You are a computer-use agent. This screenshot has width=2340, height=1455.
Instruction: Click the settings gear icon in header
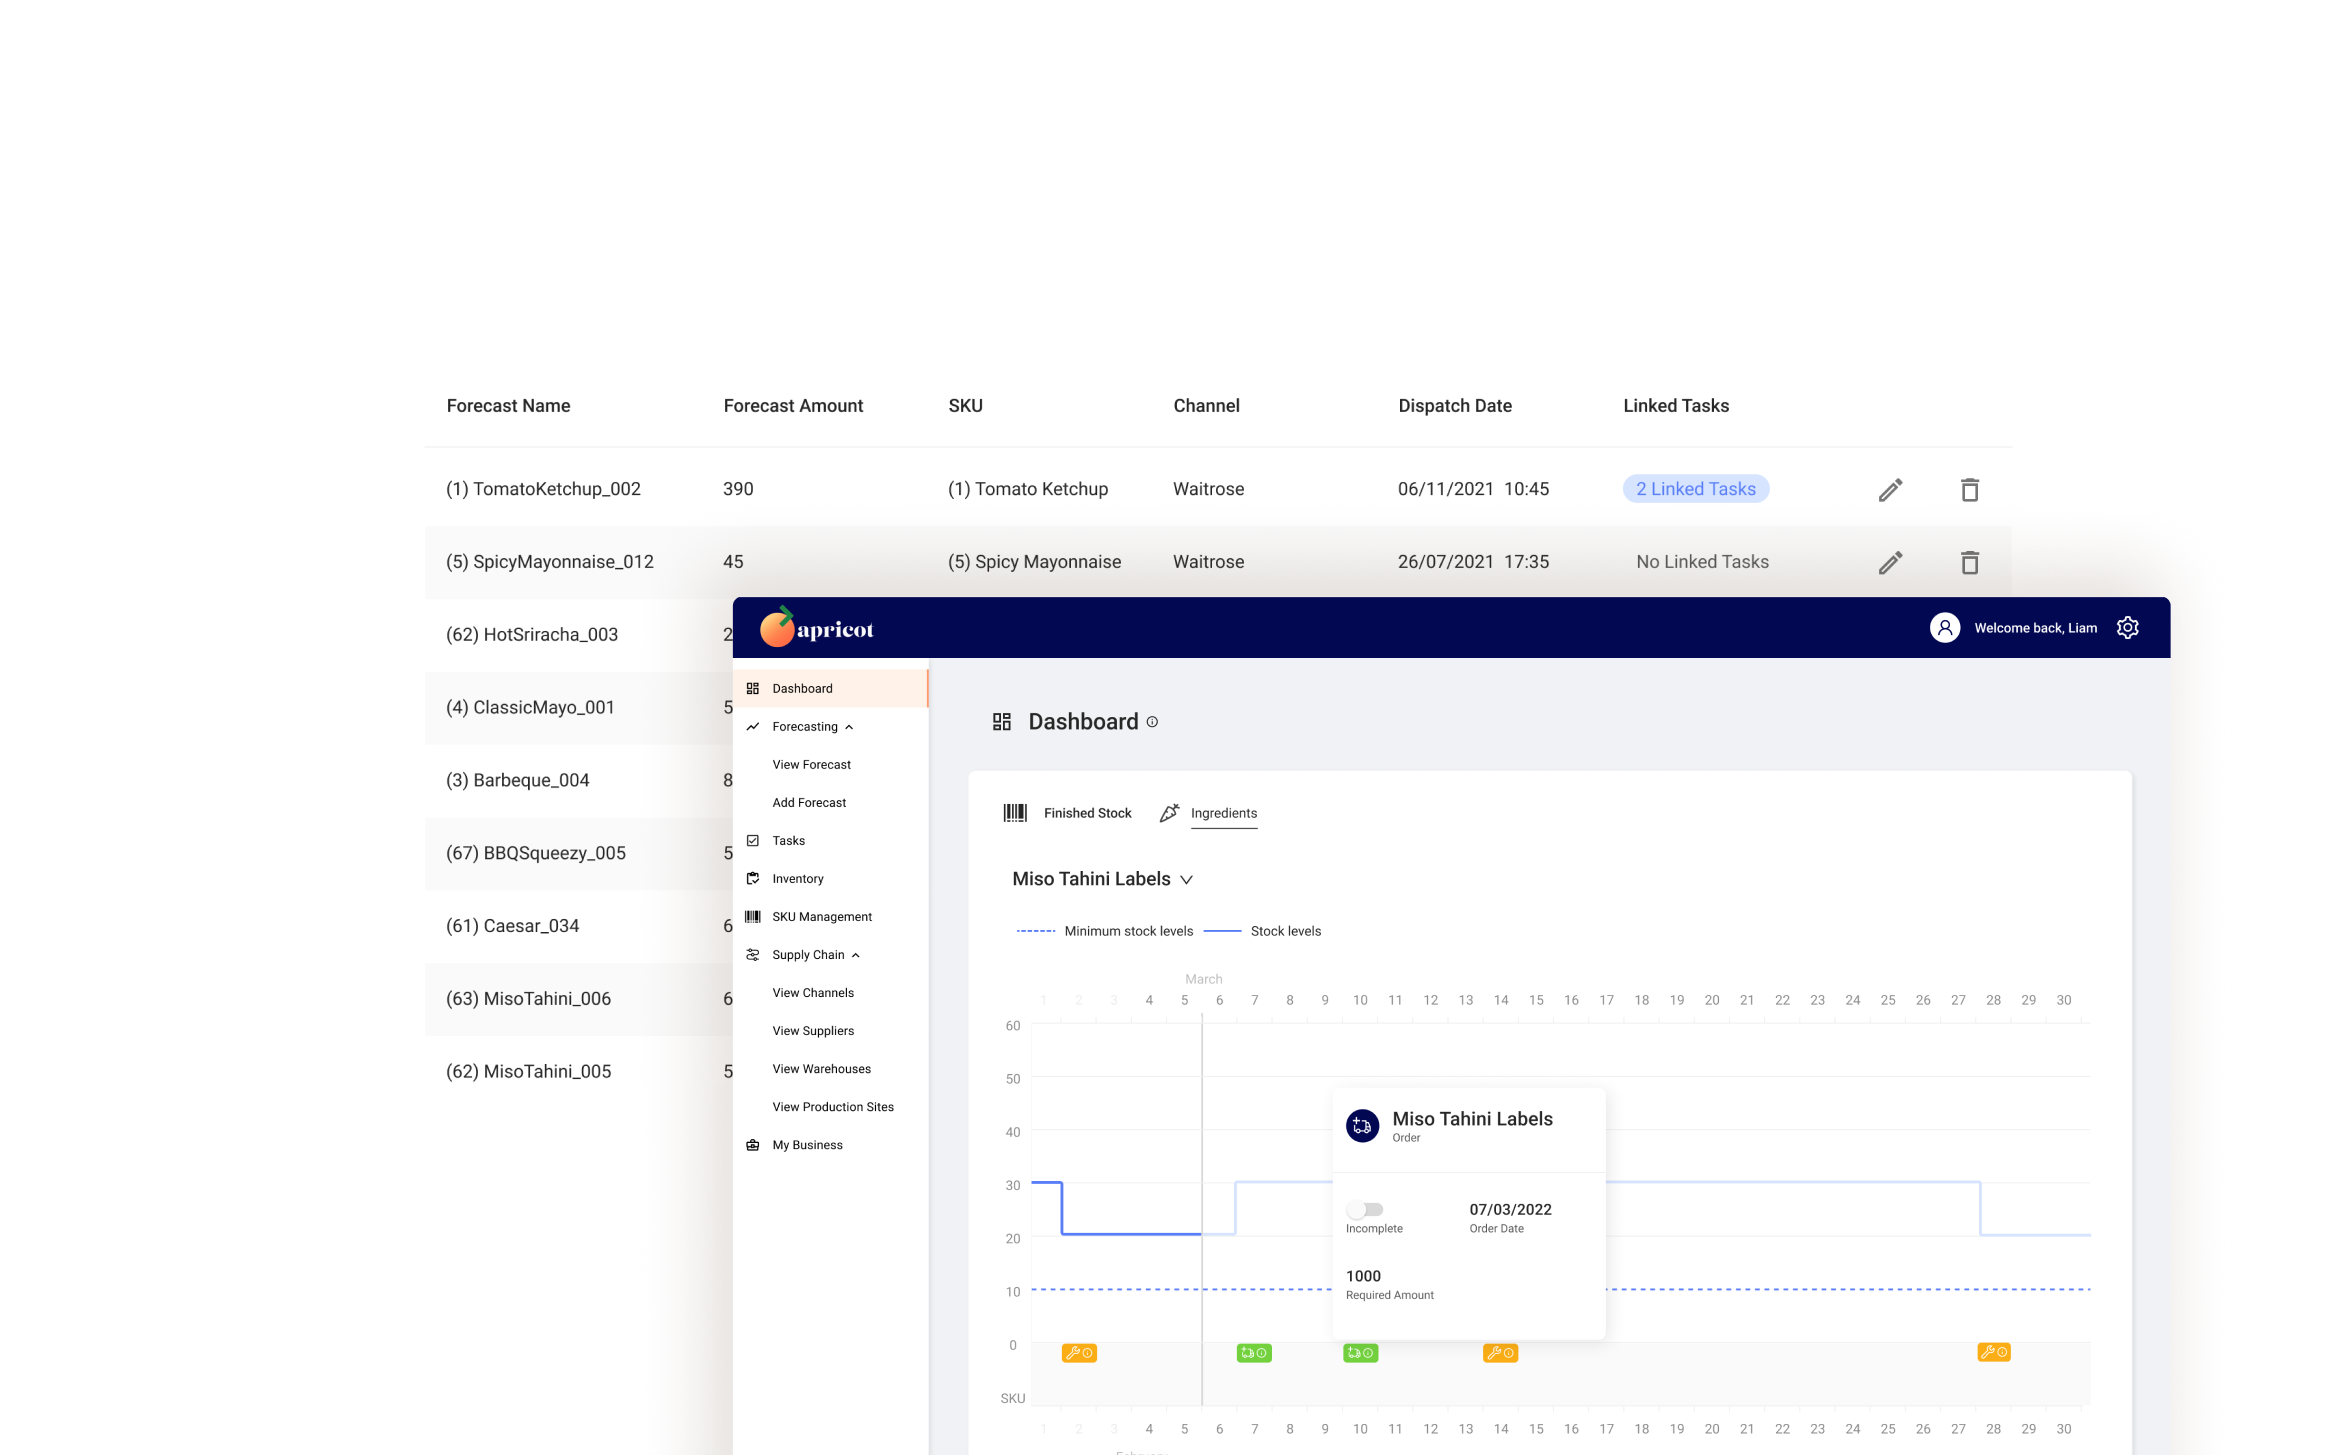point(2127,628)
